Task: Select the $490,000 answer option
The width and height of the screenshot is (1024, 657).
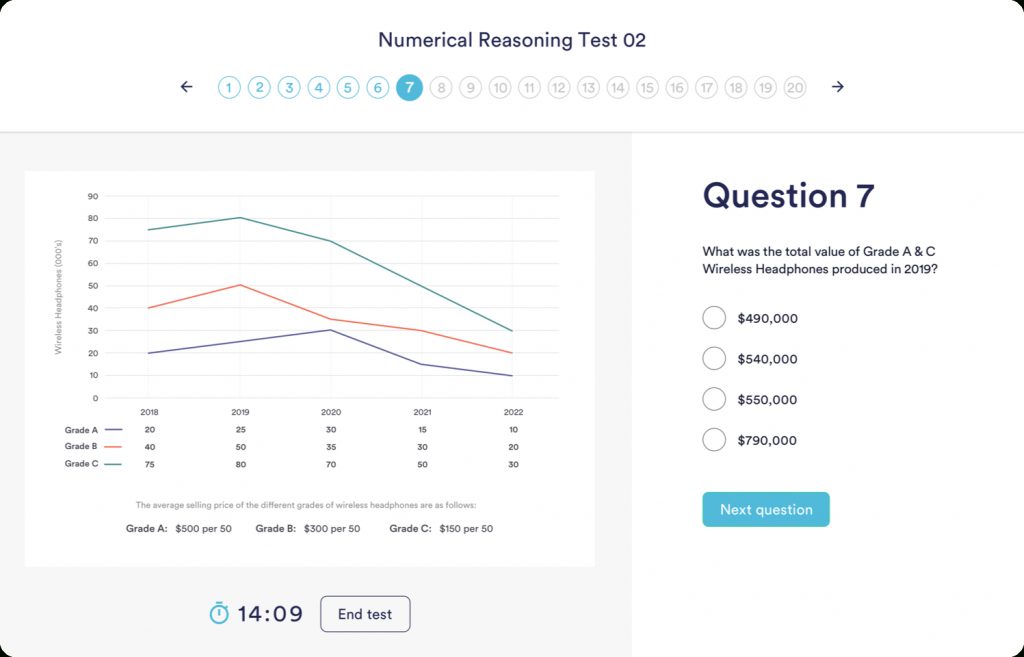Action: pyautogui.click(x=714, y=318)
